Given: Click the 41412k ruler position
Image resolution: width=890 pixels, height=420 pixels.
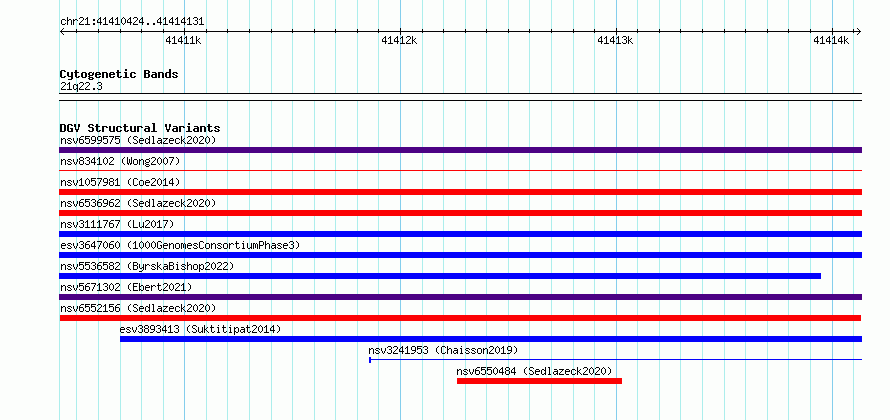Looking at the screenshot, I should click(400, 40).
